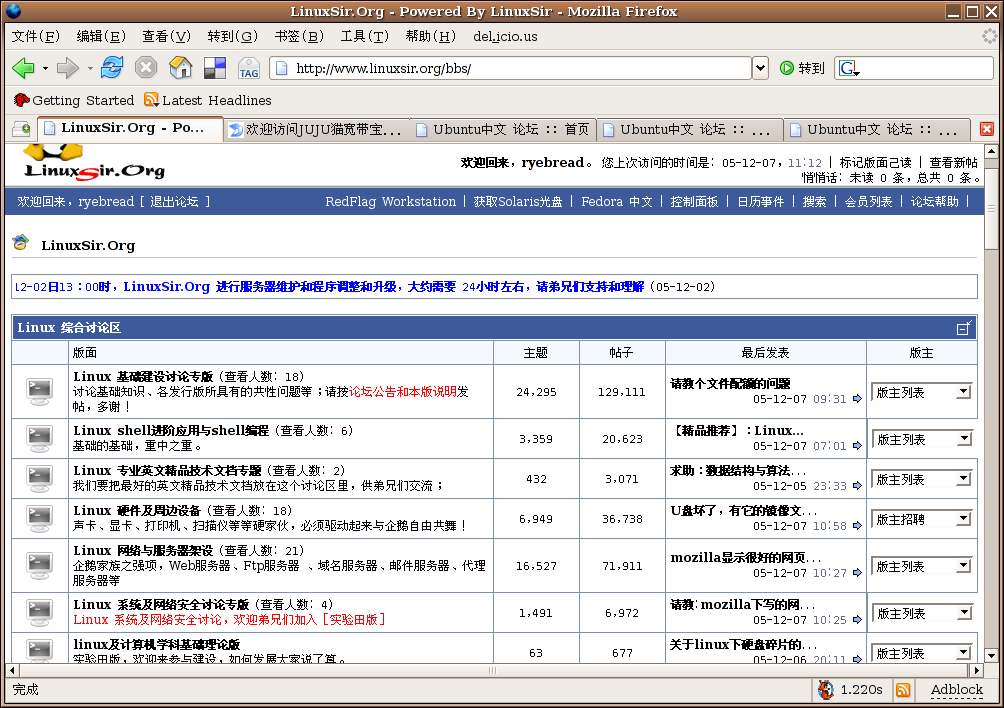The width and height of the screenshot is (1004, 708).
Task: Click the monitor icon for 系统及网络安全讨论专版 row
Action: pos(40,613)
